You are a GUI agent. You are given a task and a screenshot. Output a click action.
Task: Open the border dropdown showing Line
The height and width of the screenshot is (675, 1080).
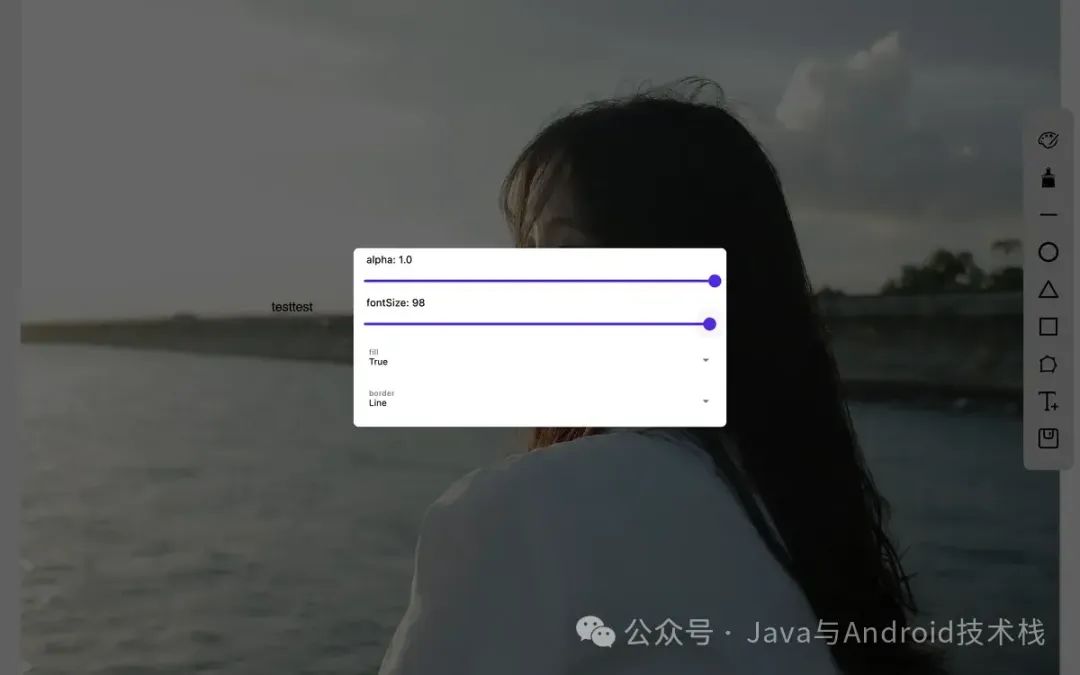539,399
